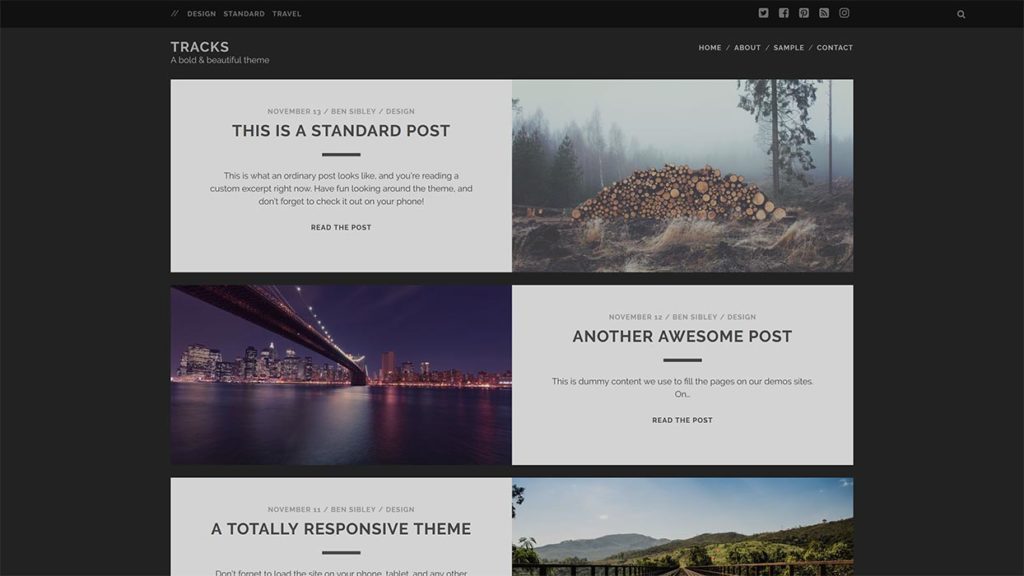Click the Facebook icon in top bar
Image resolution: width=1024 pixels, height=576 pixels.
[x=783, y=13]
